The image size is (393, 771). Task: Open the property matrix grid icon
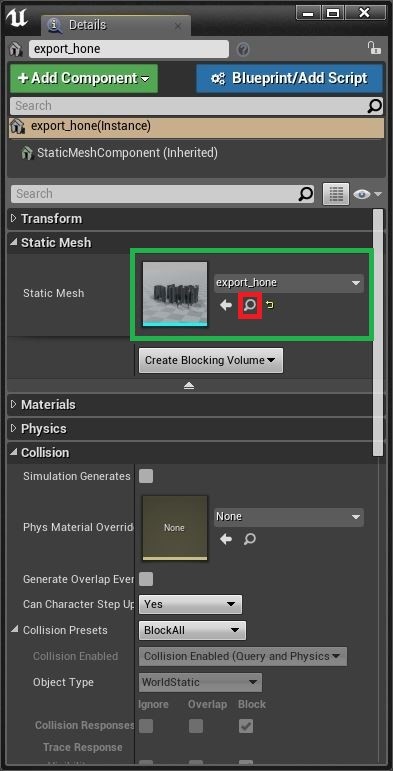click(336, 194)
